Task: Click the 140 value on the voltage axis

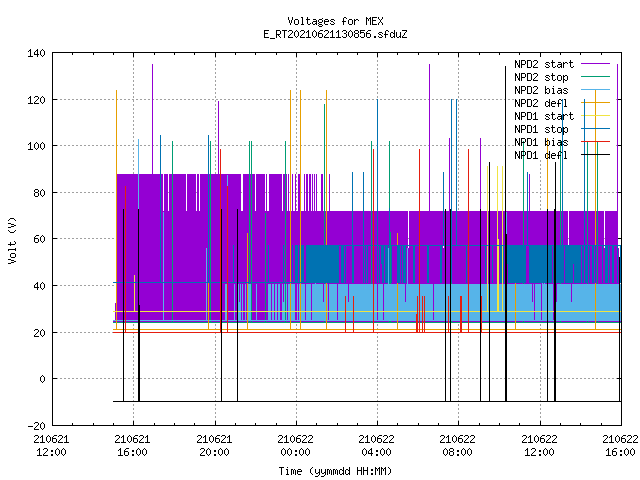Action: click(36, 53)
